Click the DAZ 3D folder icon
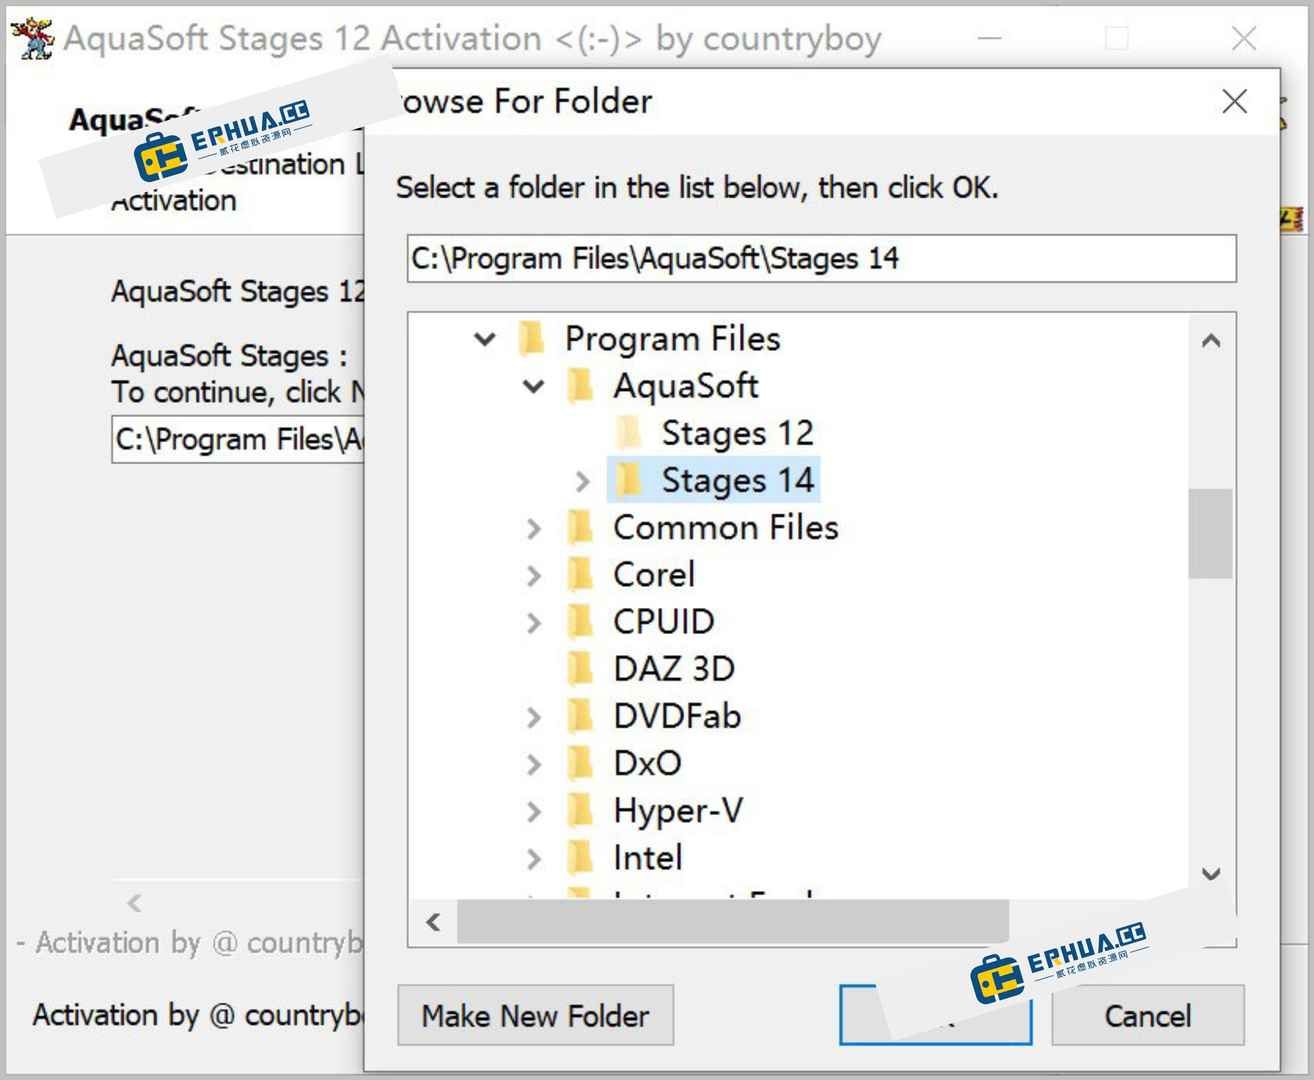 pos(580,668)
